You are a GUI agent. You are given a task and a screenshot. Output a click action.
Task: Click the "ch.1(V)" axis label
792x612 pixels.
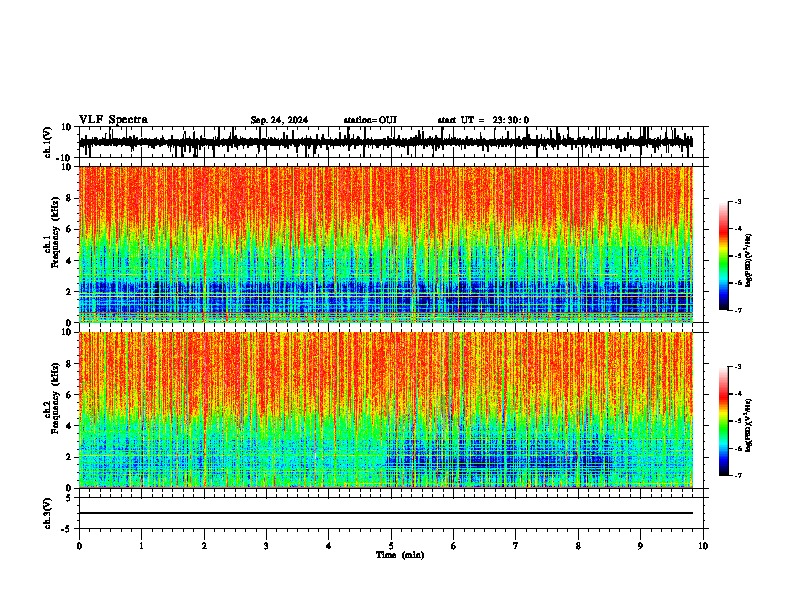pos(48,142)
